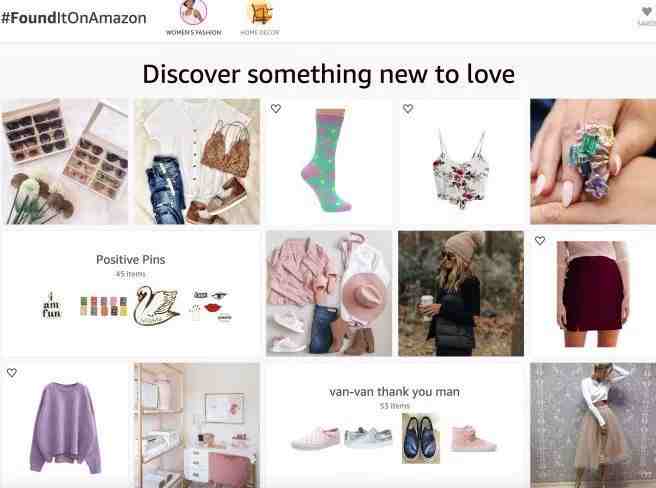Open the pink hat outfit flat-lay
This screenshot has height=488, width=656.
click(329, 293)
